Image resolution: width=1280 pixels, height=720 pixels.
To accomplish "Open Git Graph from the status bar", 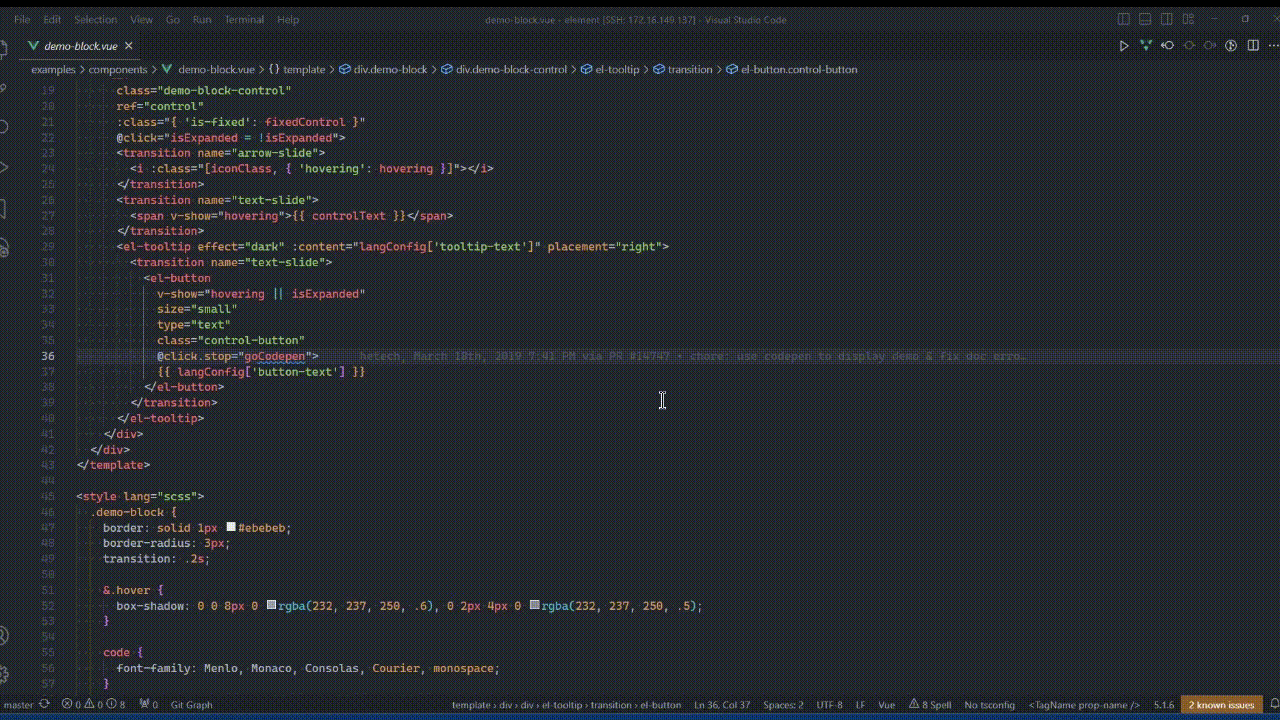I will coord(191,705).
